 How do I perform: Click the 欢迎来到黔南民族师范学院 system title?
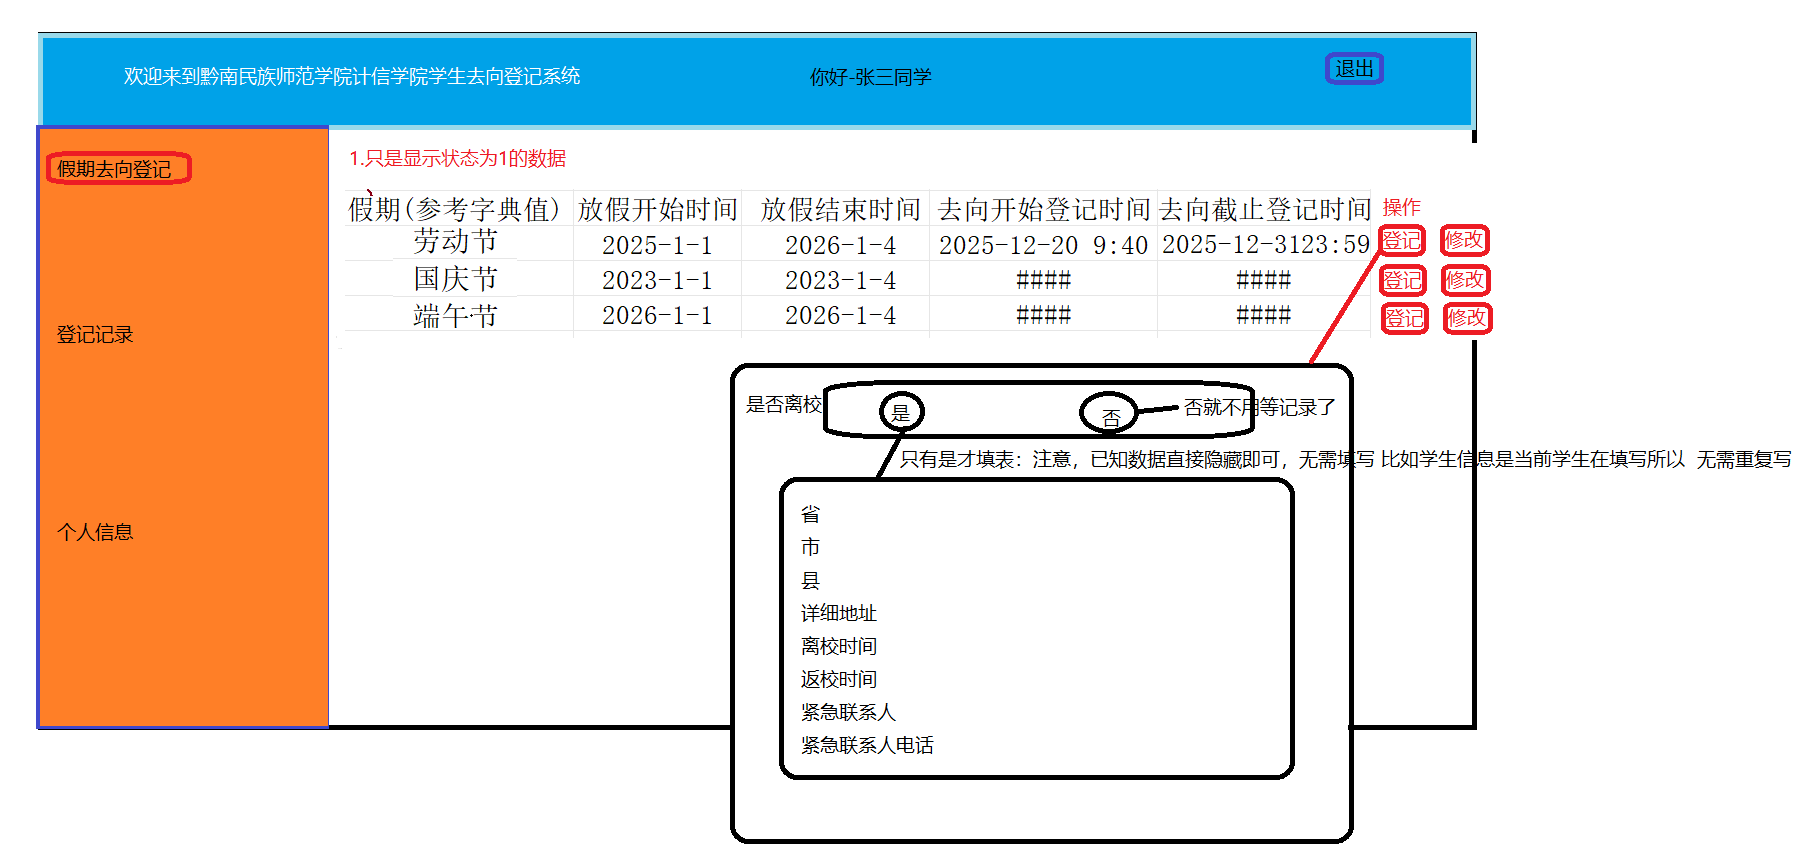[x=352, y=76]
